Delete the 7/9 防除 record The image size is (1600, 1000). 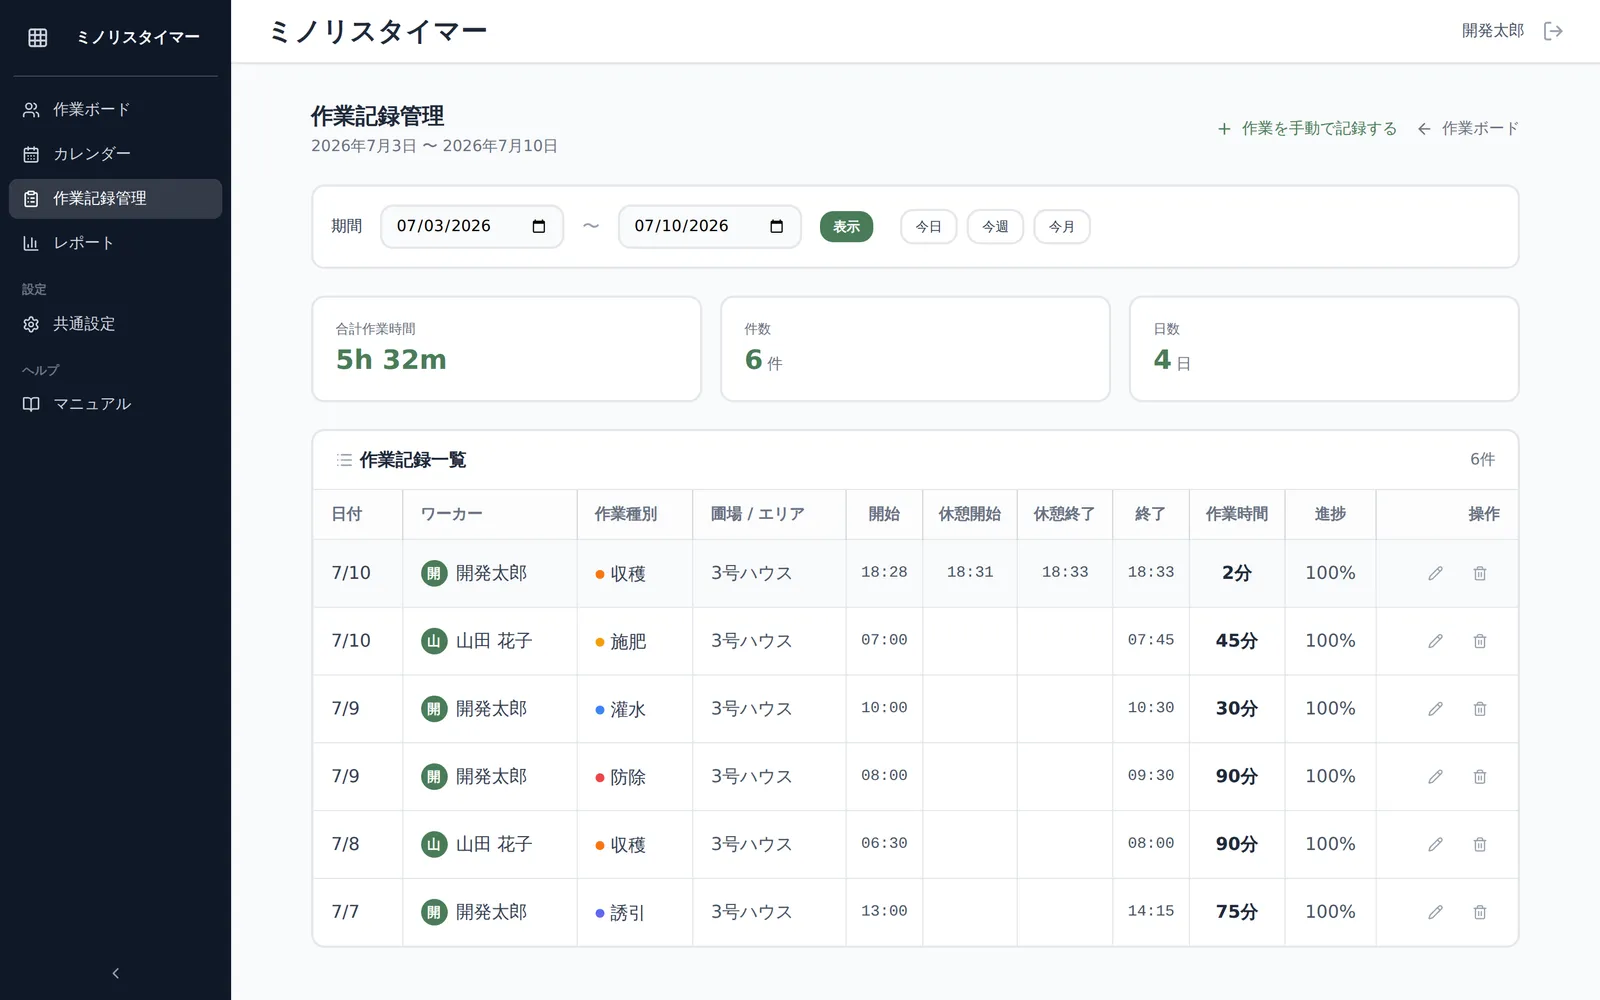[x=1480, y=776]
